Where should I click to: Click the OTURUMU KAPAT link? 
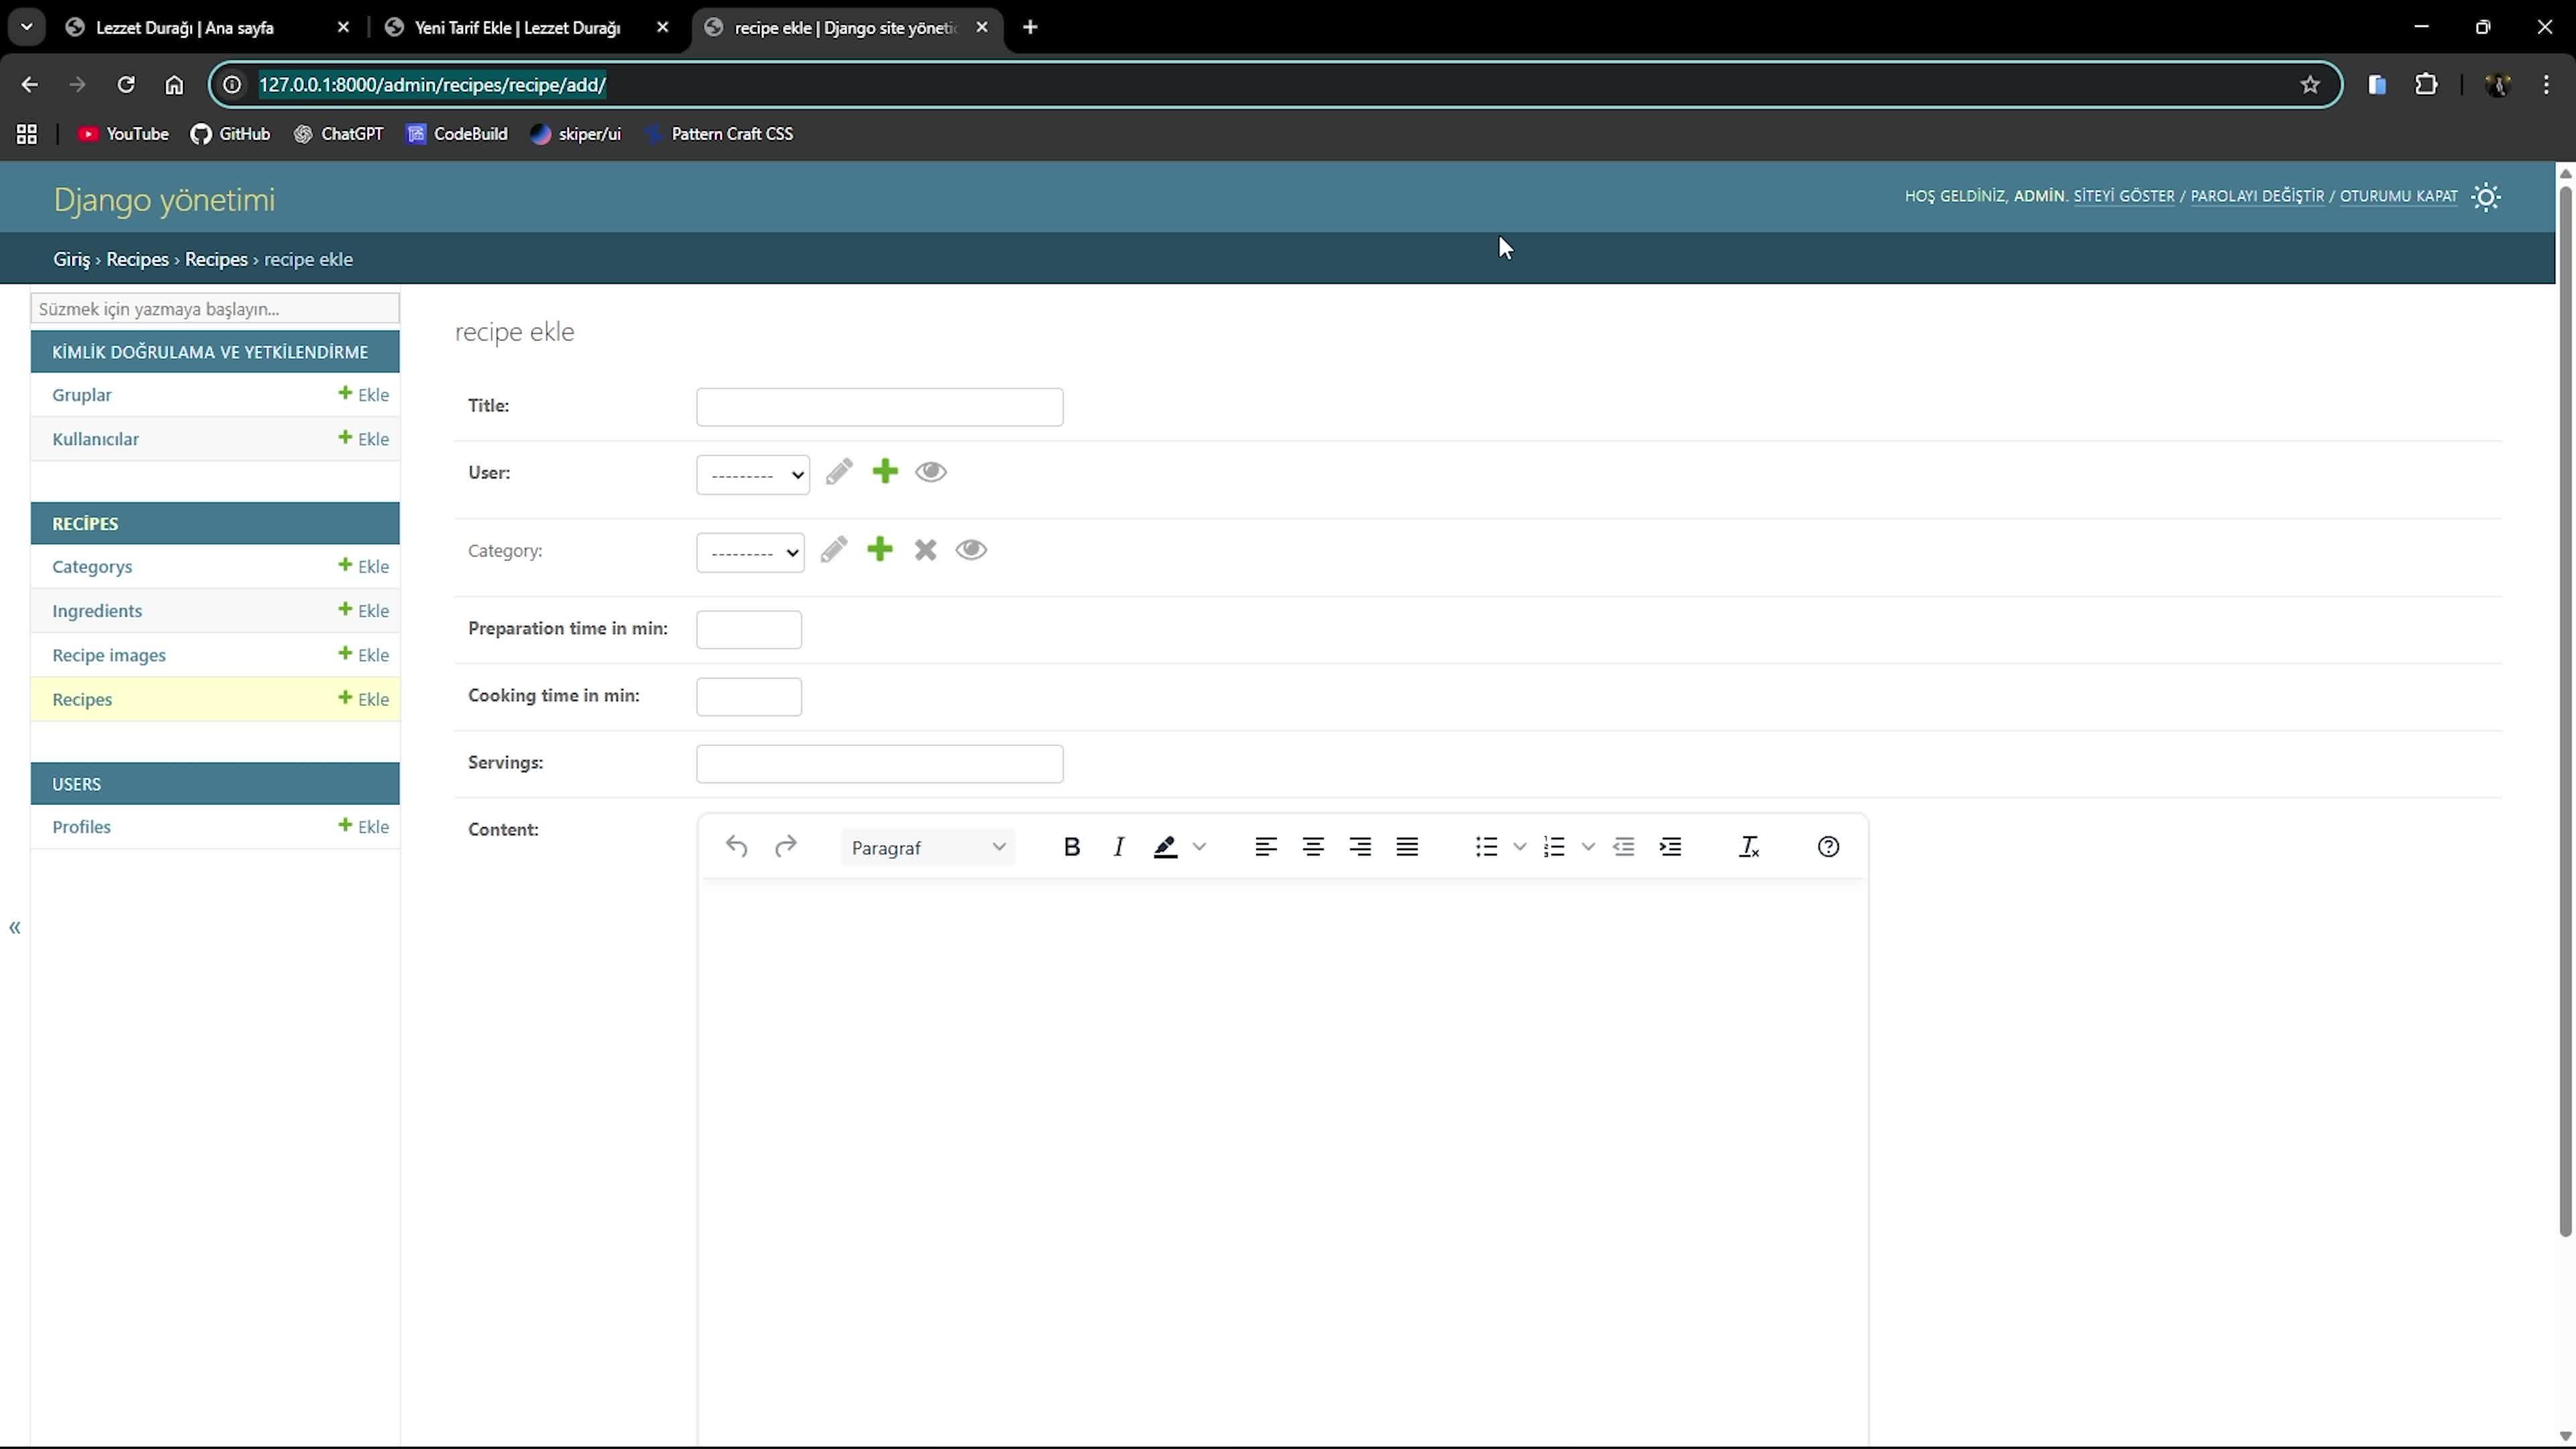pyautogui.click(x=2398, y=196)
